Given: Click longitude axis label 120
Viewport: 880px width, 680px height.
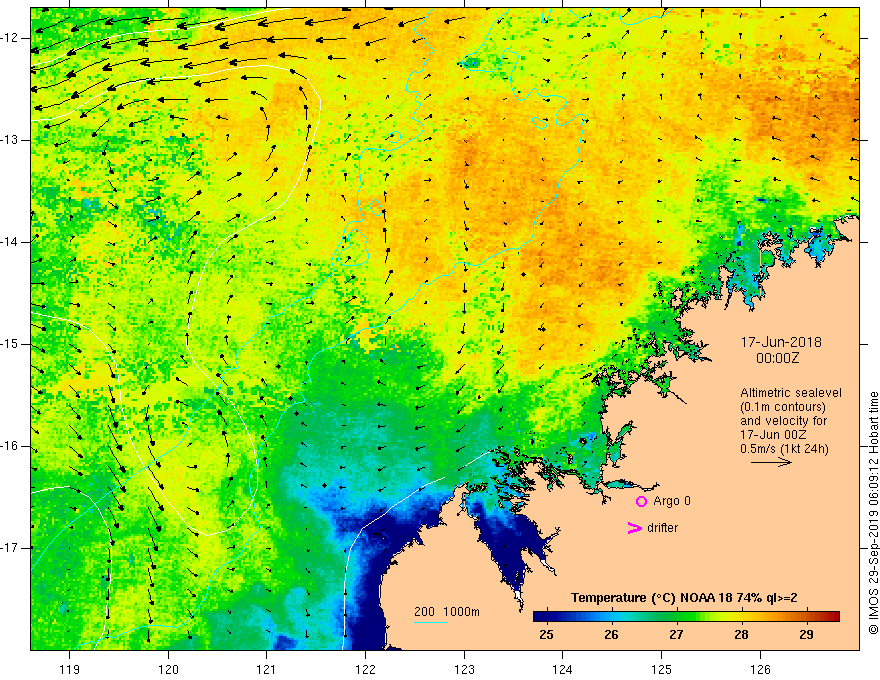Looking at the screenshot, I should click(168, 669).
